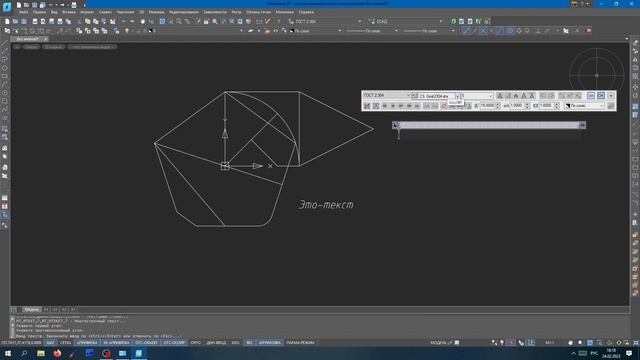Click the width factor field showing 1.0000
This screenshot has height=360, width=640.
point(516,106)
